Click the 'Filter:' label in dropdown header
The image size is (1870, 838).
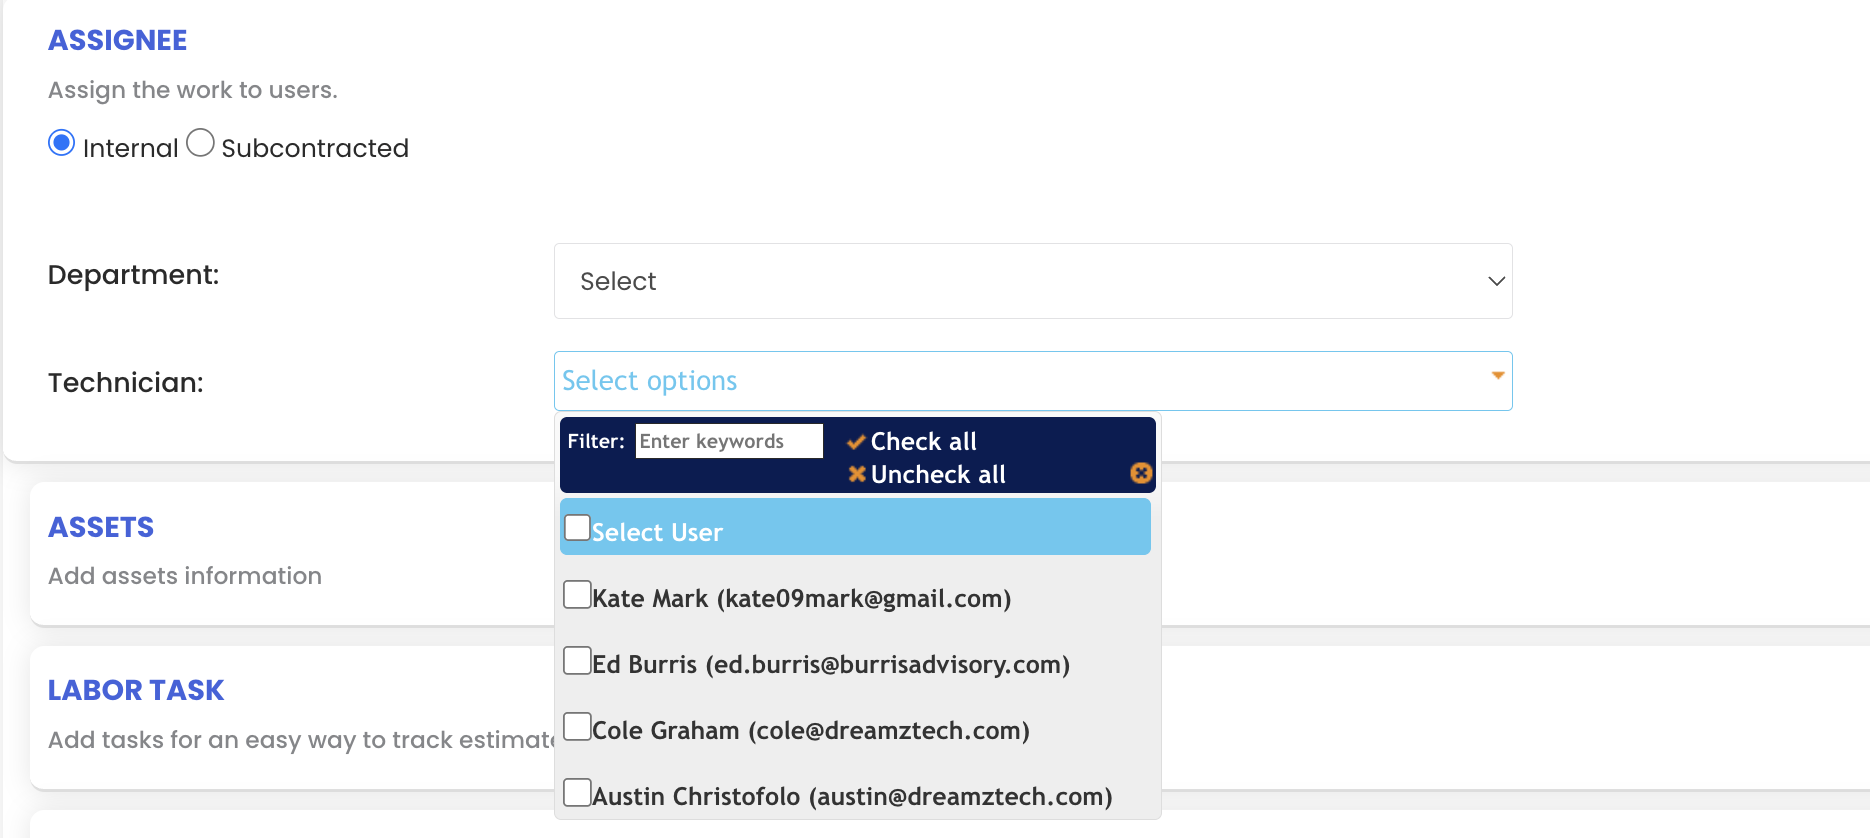pyautogui.click(x=596, y=441)
